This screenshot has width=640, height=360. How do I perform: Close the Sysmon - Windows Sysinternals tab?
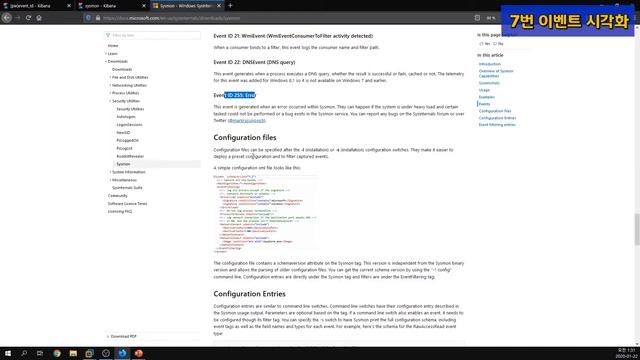click(219, 6)
